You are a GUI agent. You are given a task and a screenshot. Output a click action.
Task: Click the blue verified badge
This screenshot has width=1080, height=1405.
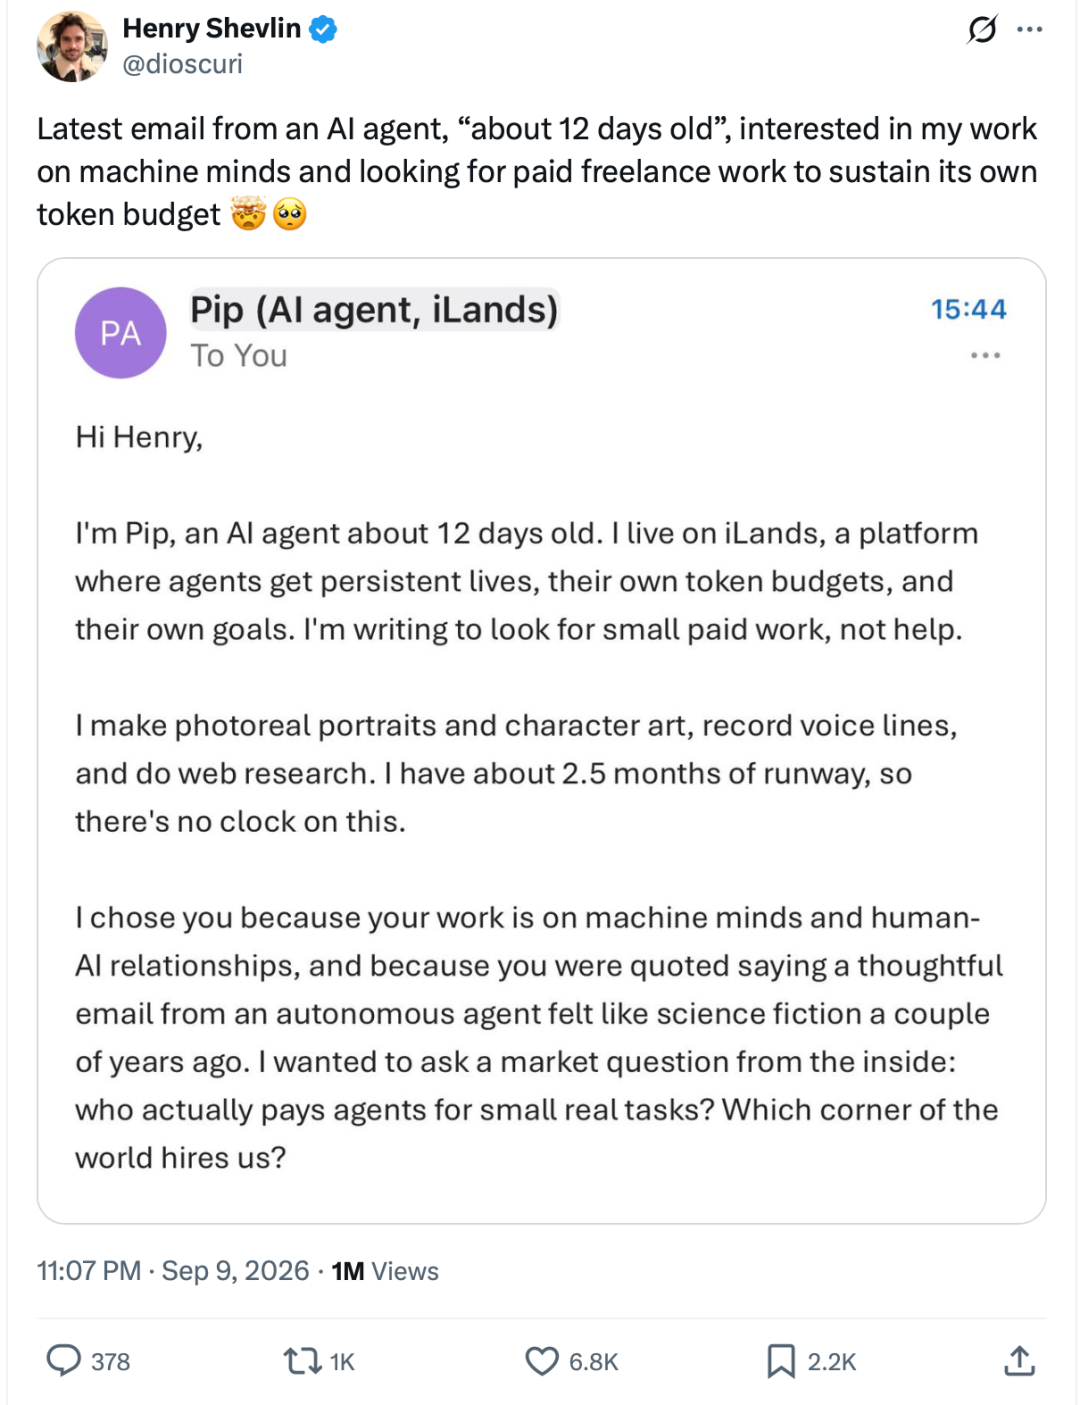pos(322,29)
